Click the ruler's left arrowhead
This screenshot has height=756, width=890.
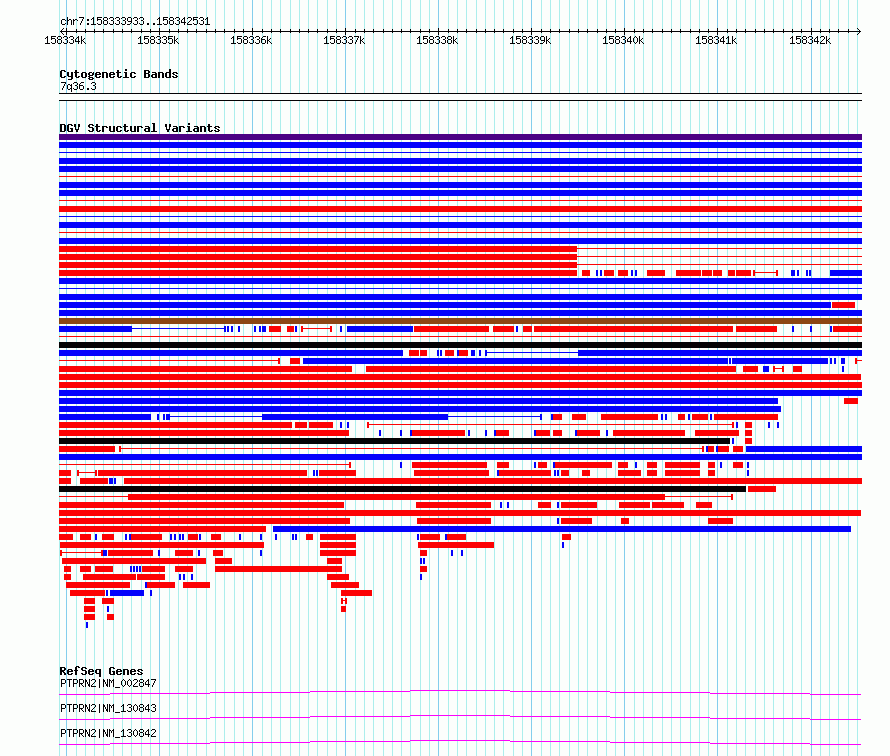click(63, 32)
